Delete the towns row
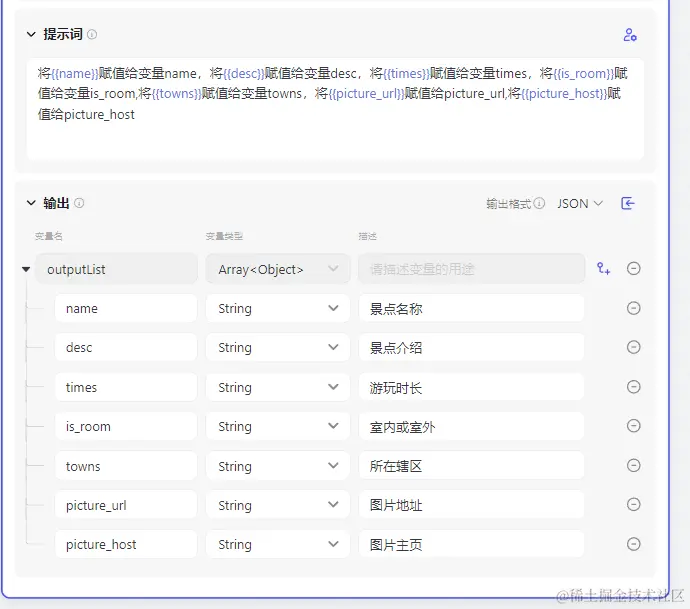Image resolution: width=690 pixels, height=609 pixels. click(x=633, y=465)
